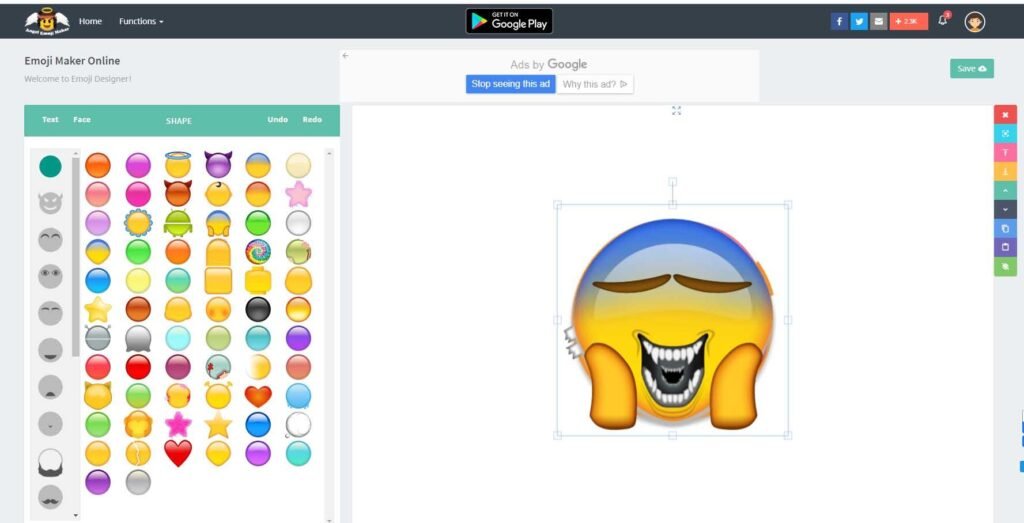
Task: Open the notifications bell
Action: click(942, 20)
